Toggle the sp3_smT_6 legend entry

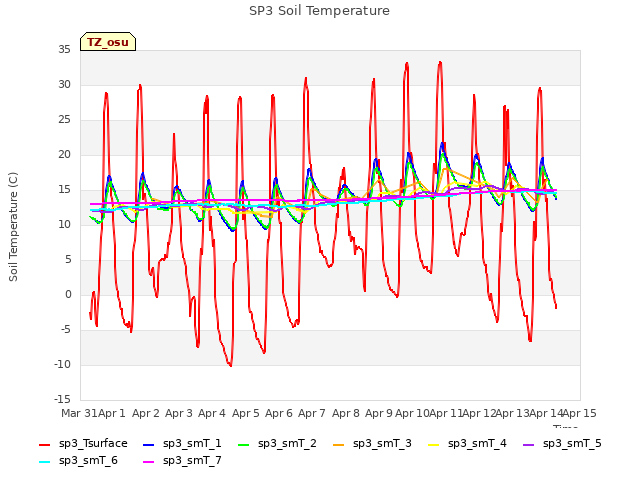(x=78, y=461)
